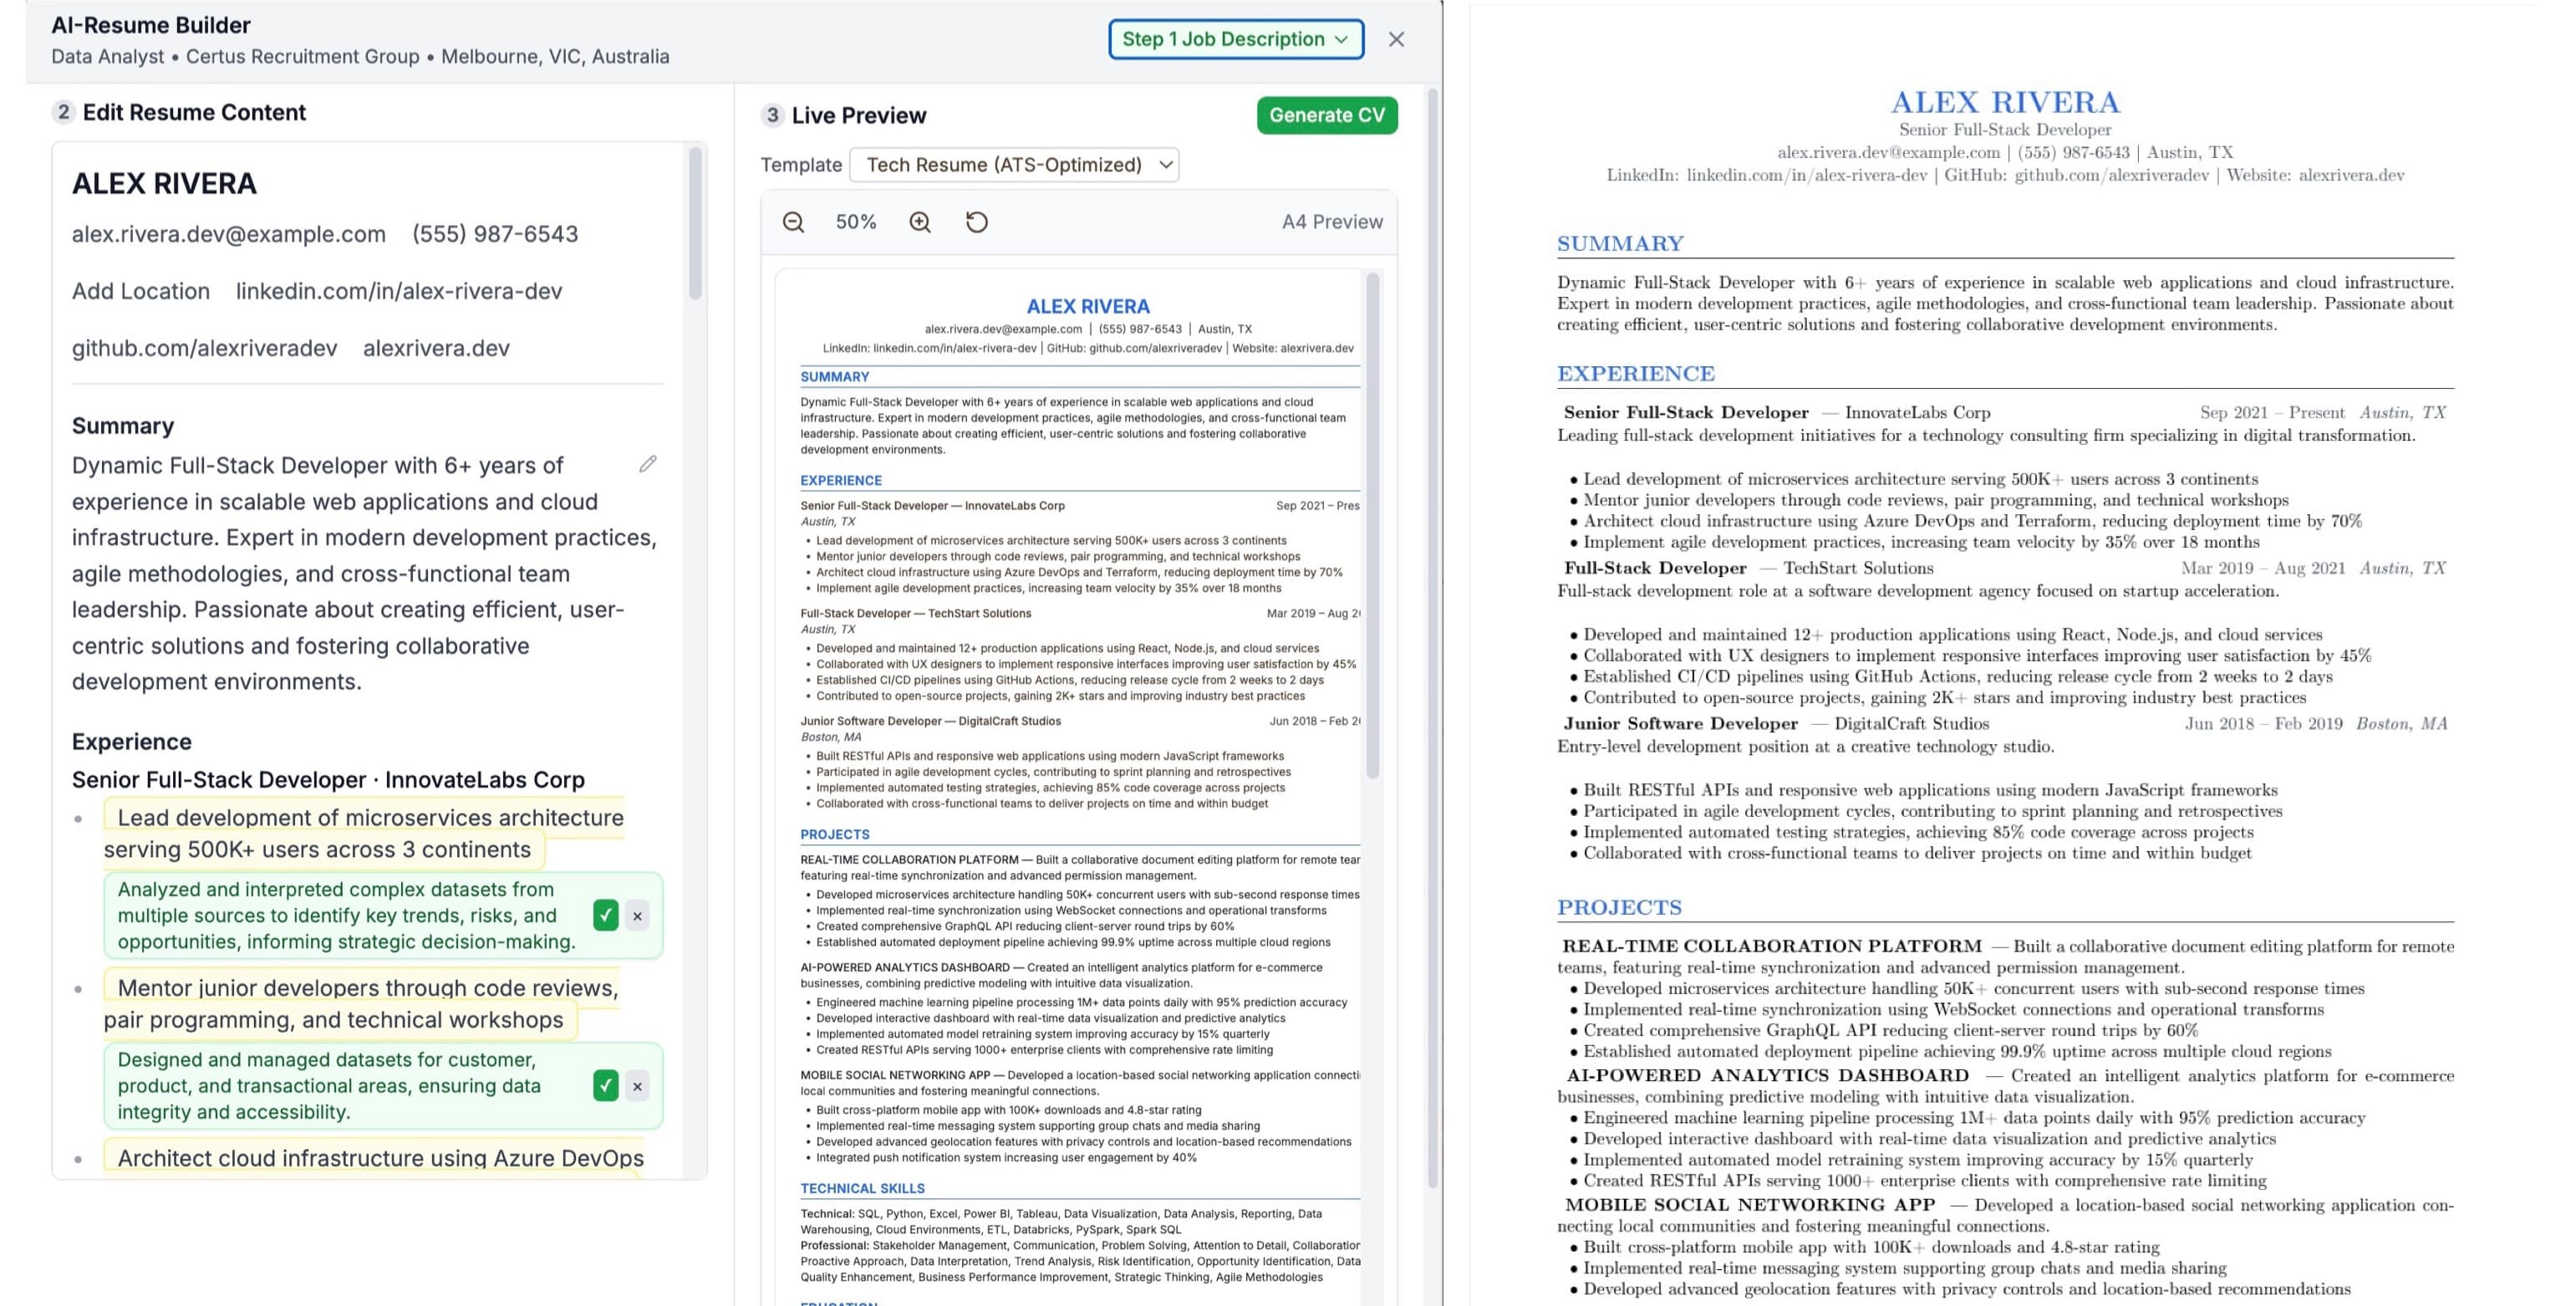
Task: Accept the 'Analyzed and interpreted complex datasets' suggestion
Action: pyautogui.click(x=604, y=915)
